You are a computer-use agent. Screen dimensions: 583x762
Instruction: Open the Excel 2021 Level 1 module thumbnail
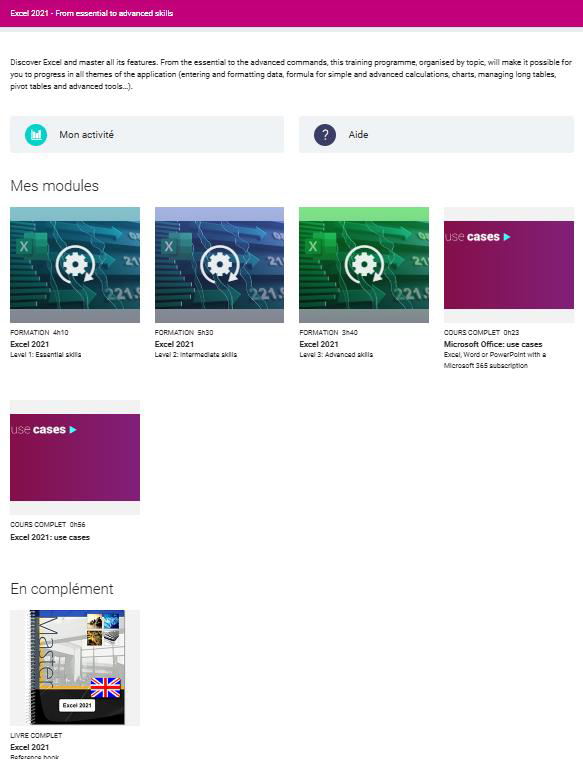pos(75,265)
